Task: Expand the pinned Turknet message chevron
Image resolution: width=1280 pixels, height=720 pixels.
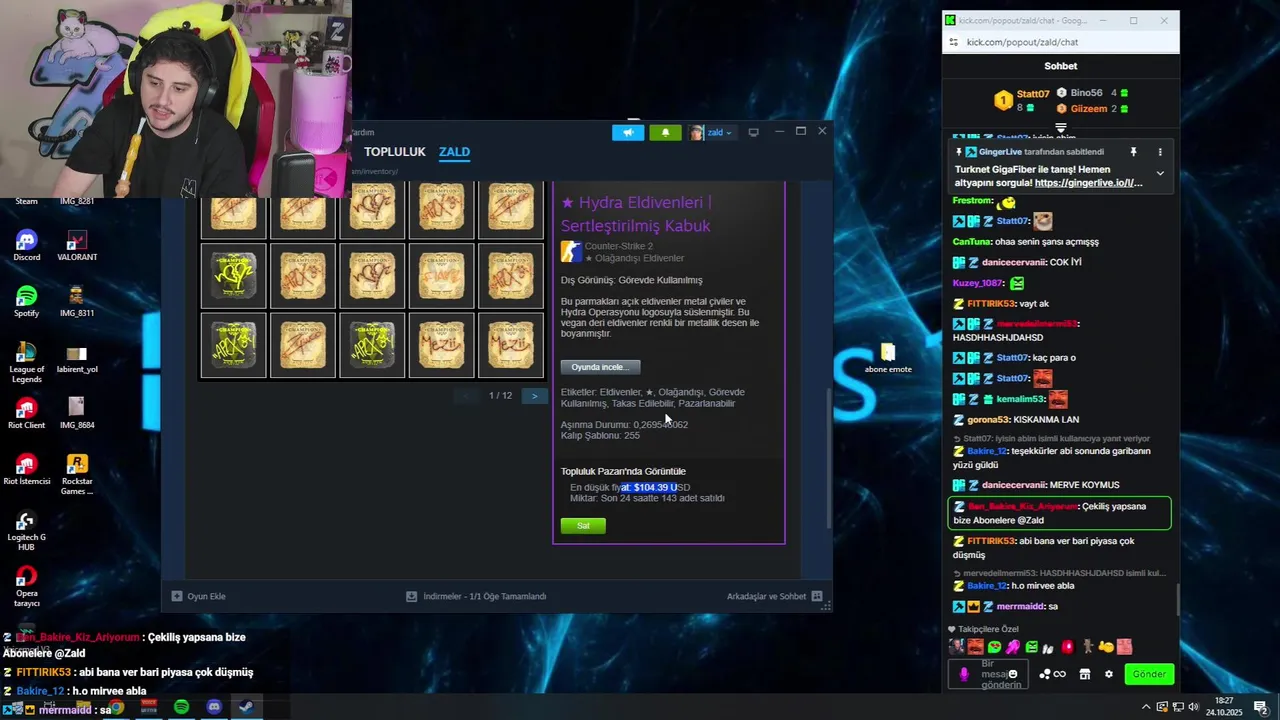Action: [x=1160, y=173]
